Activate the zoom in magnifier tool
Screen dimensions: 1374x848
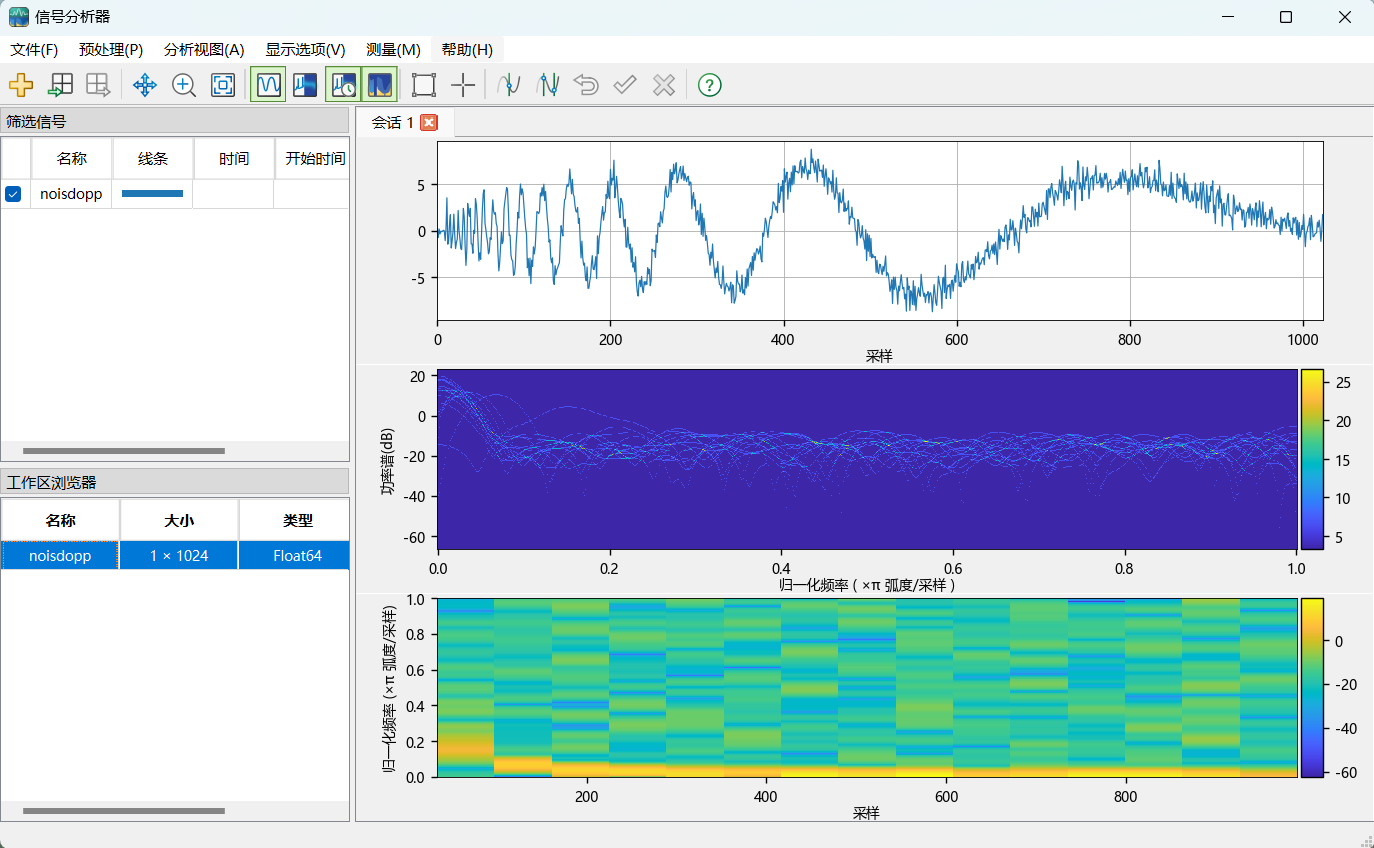(184, 85)
